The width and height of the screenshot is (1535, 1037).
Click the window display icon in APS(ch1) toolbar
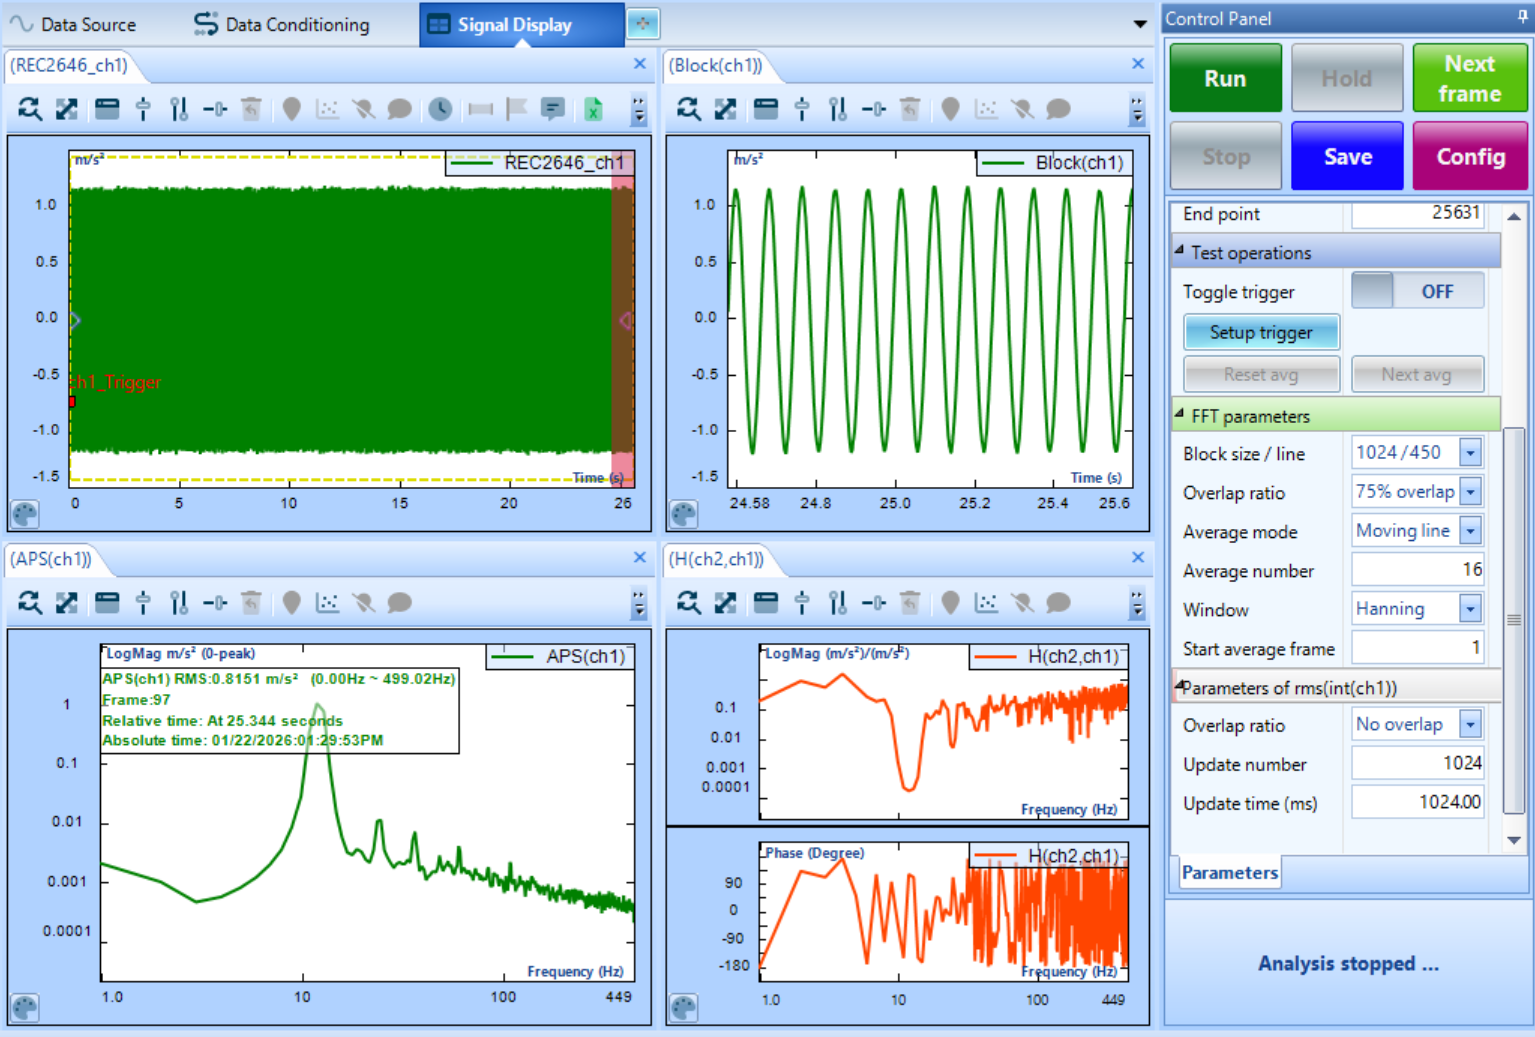(x=107, y=602)
